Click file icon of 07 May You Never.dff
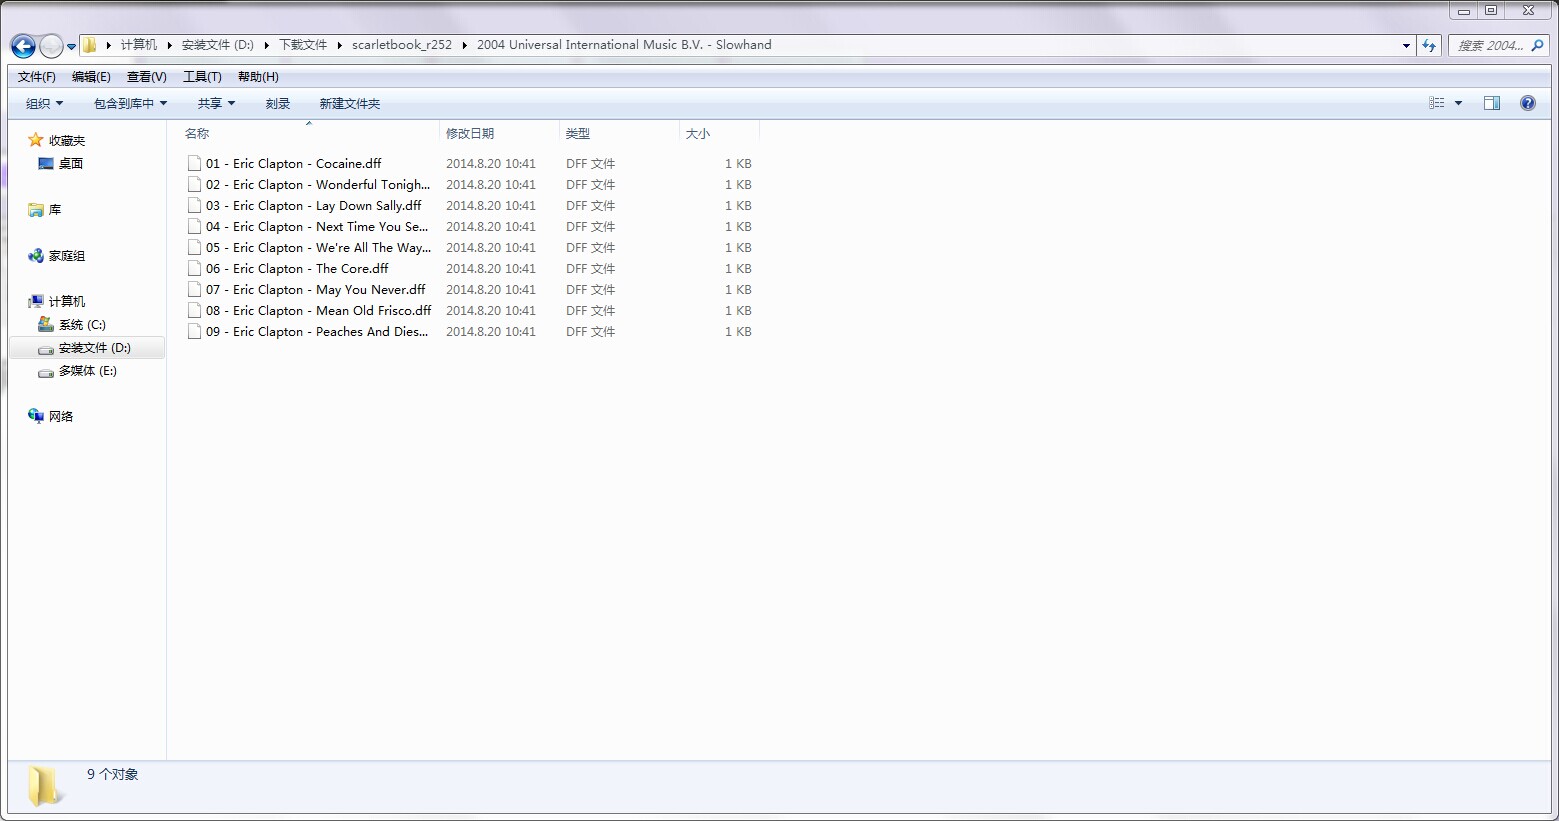Screen dimensions: 1559x821 point(195,289)
